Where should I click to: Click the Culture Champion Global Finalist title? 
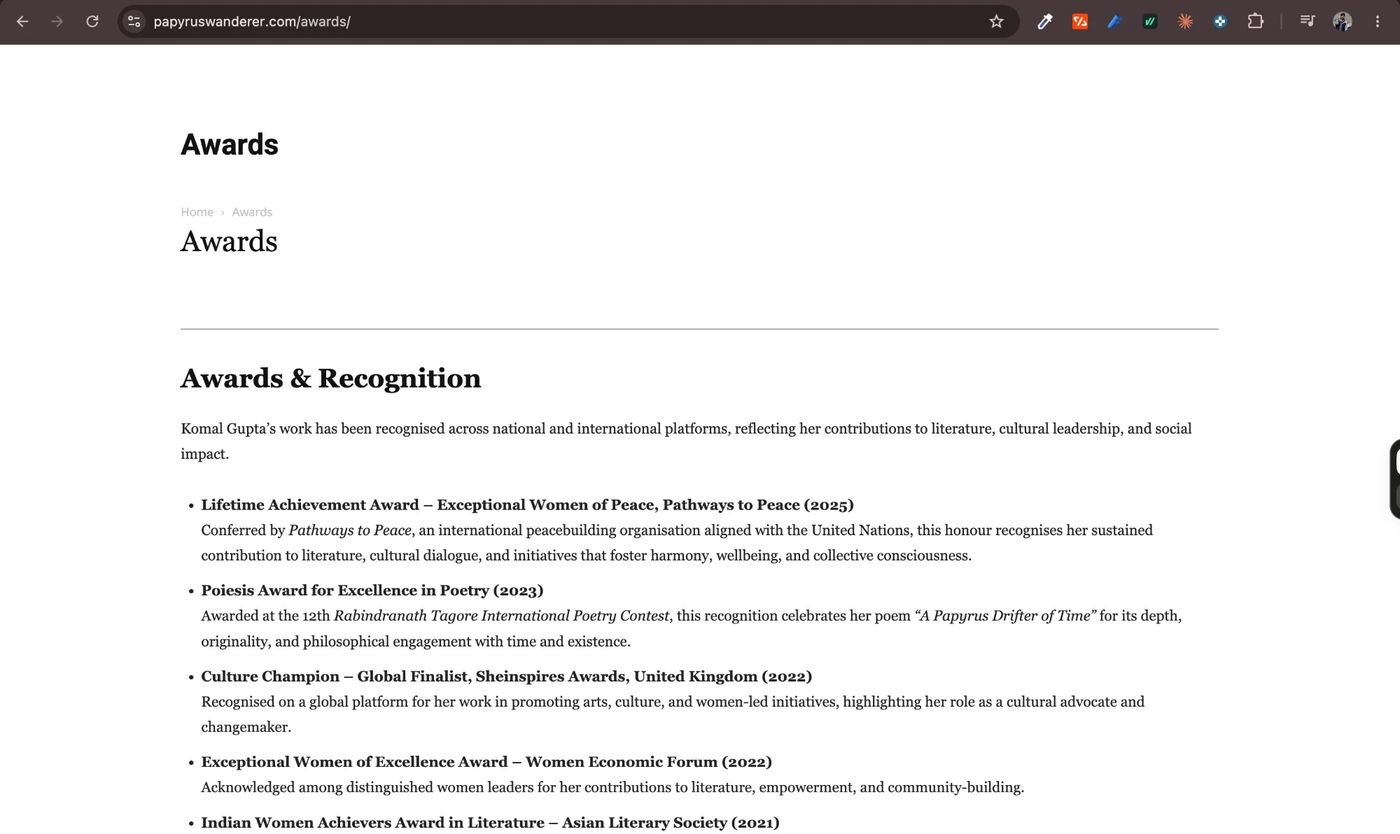tap(506, 677)
